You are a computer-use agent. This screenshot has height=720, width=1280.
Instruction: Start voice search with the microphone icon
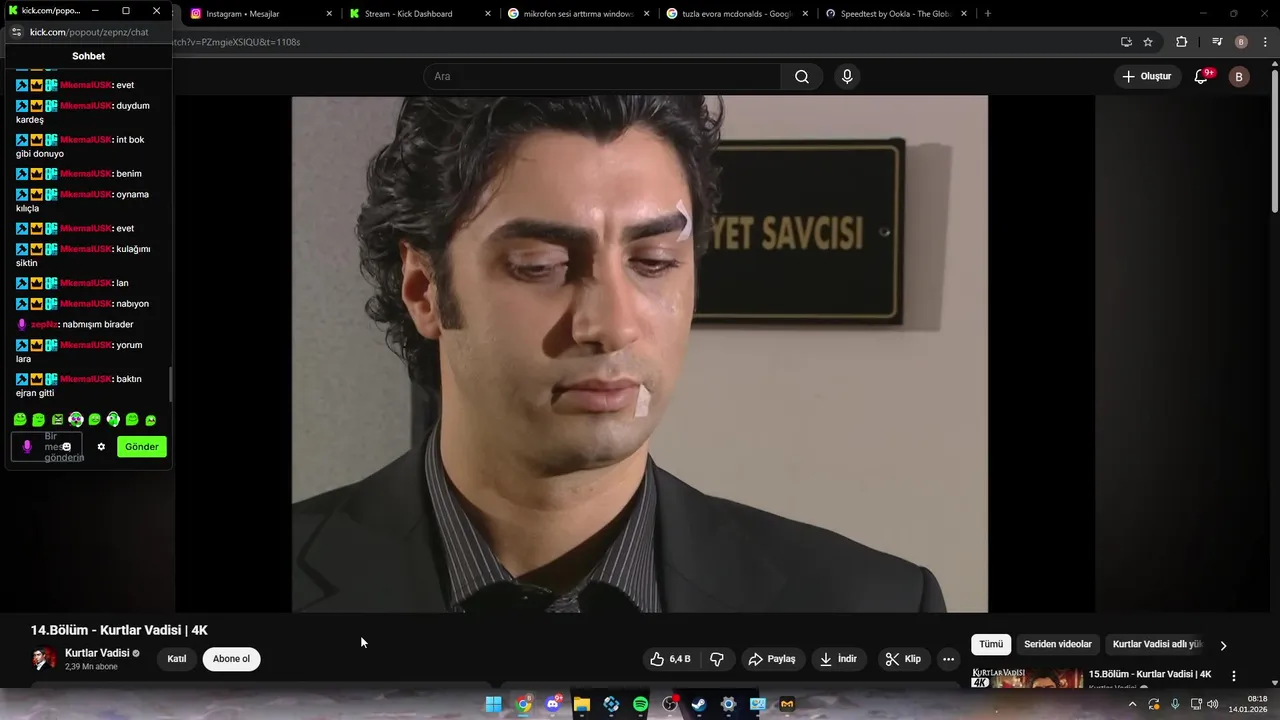[x=847, y=76]
